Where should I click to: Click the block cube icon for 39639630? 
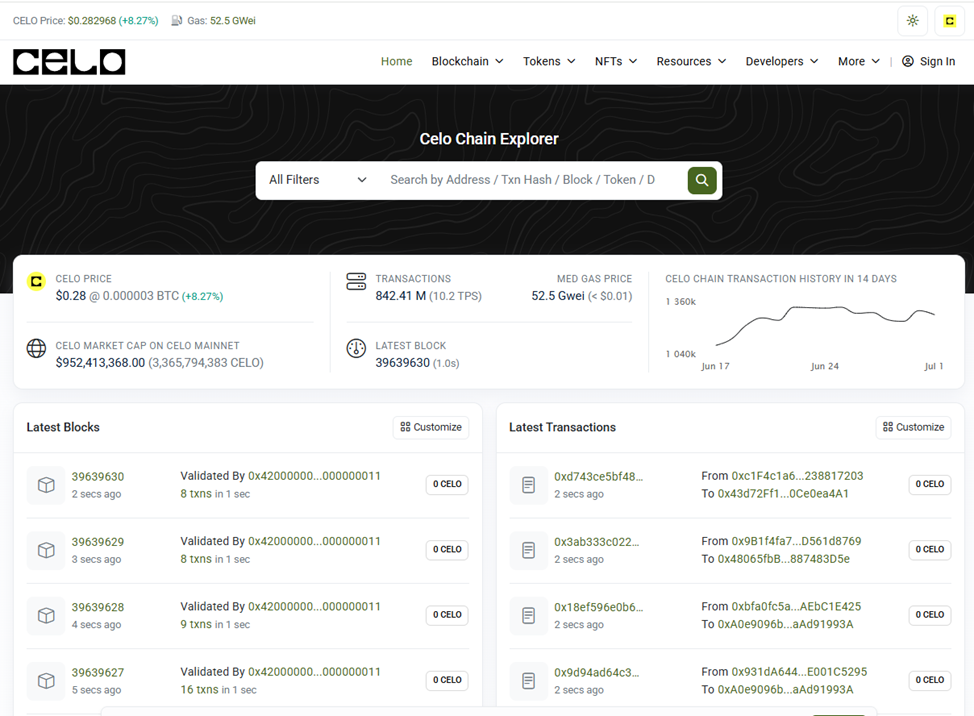46,485
